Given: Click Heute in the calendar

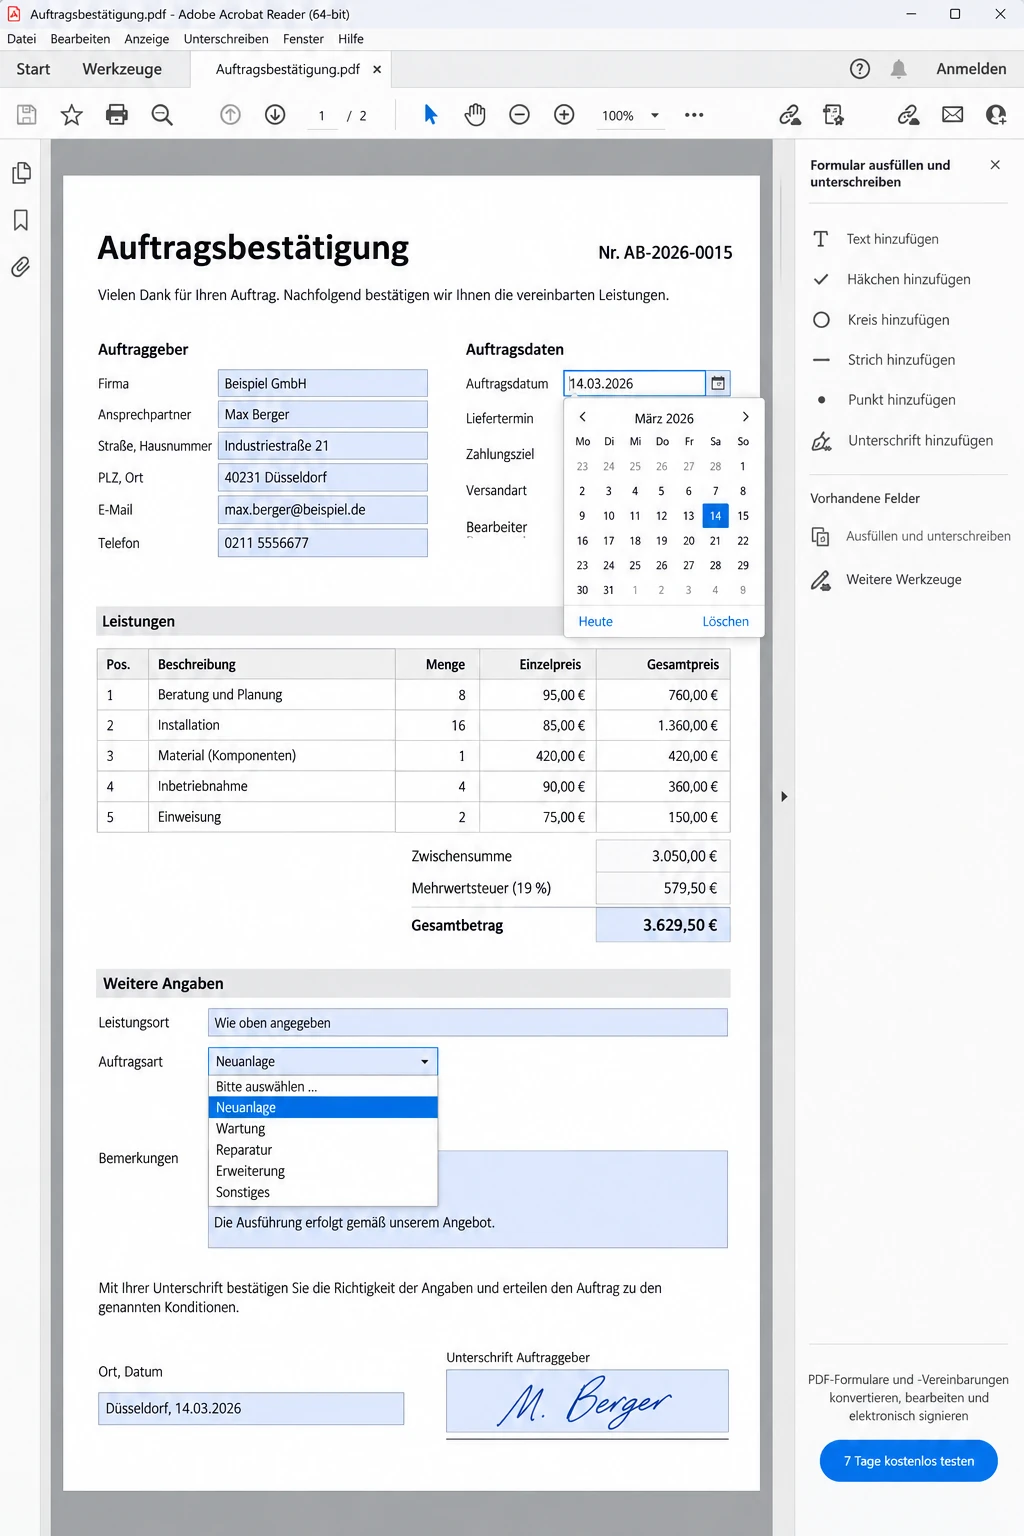Looking at the screenshot, I should pos(595,621).
